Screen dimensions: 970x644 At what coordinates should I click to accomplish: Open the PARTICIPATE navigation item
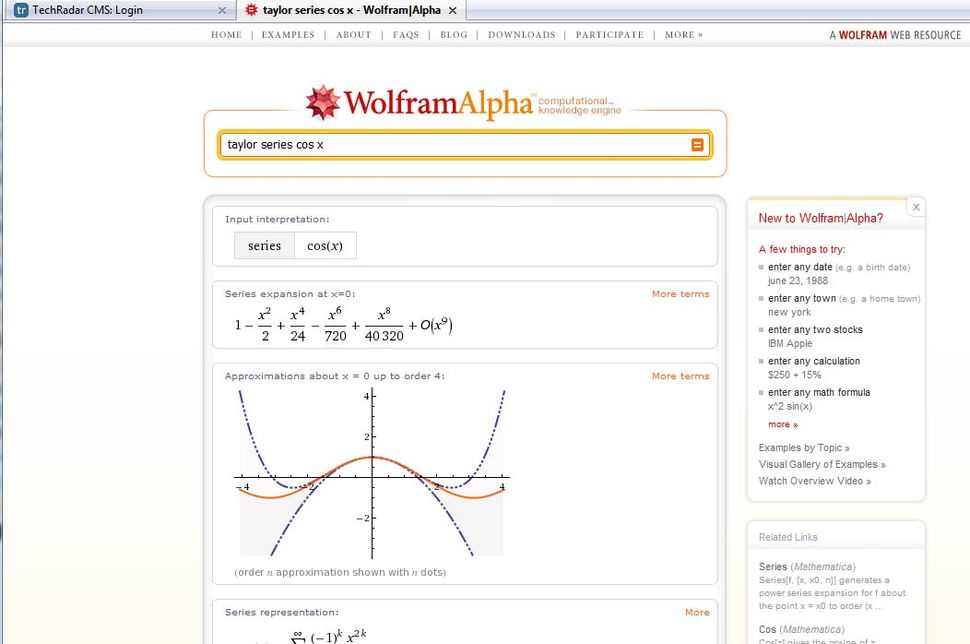coord(609,34)
